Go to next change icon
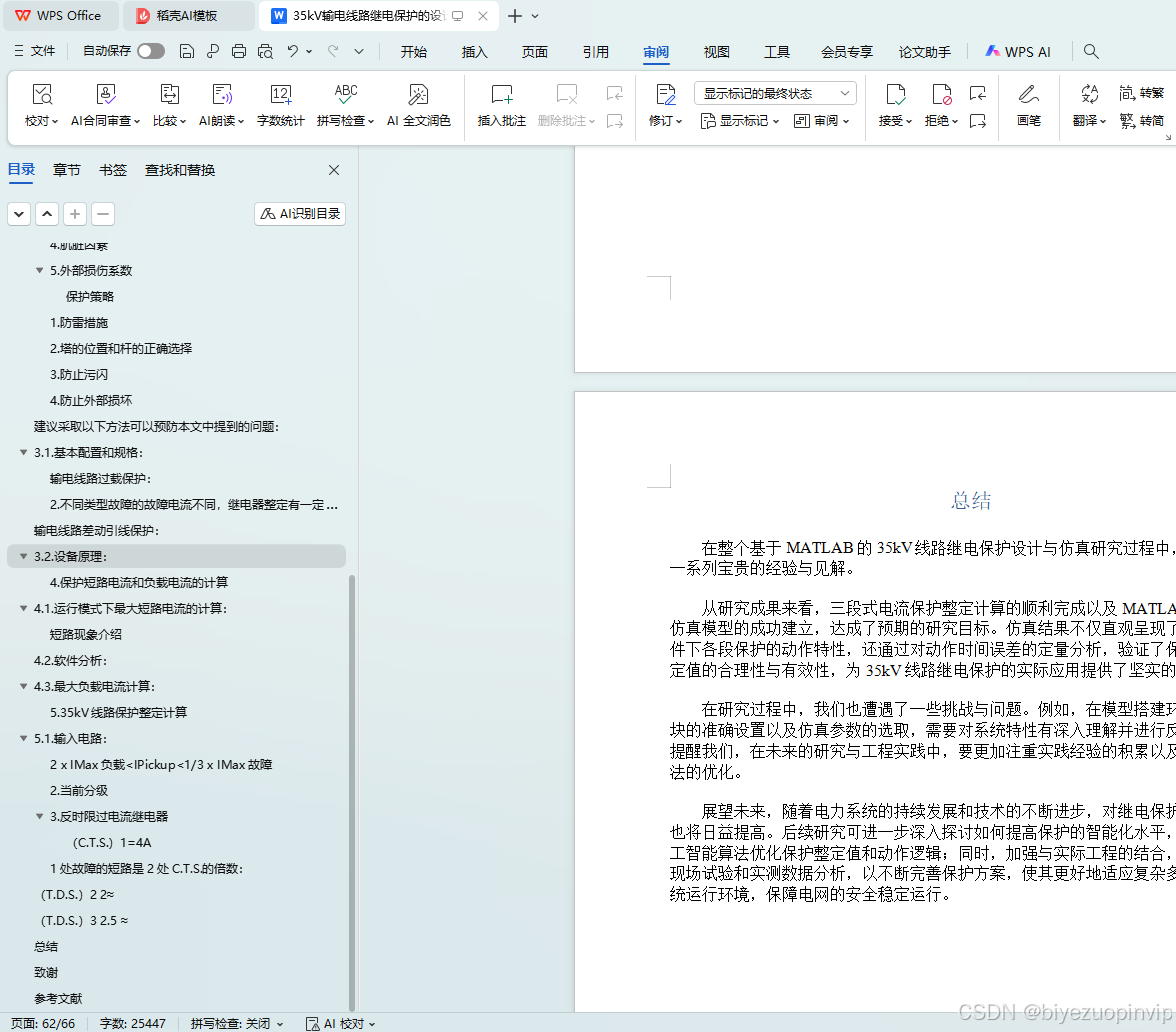Image resolution: width=1176 pixels, height=1032 pixels. coord(977,121)
